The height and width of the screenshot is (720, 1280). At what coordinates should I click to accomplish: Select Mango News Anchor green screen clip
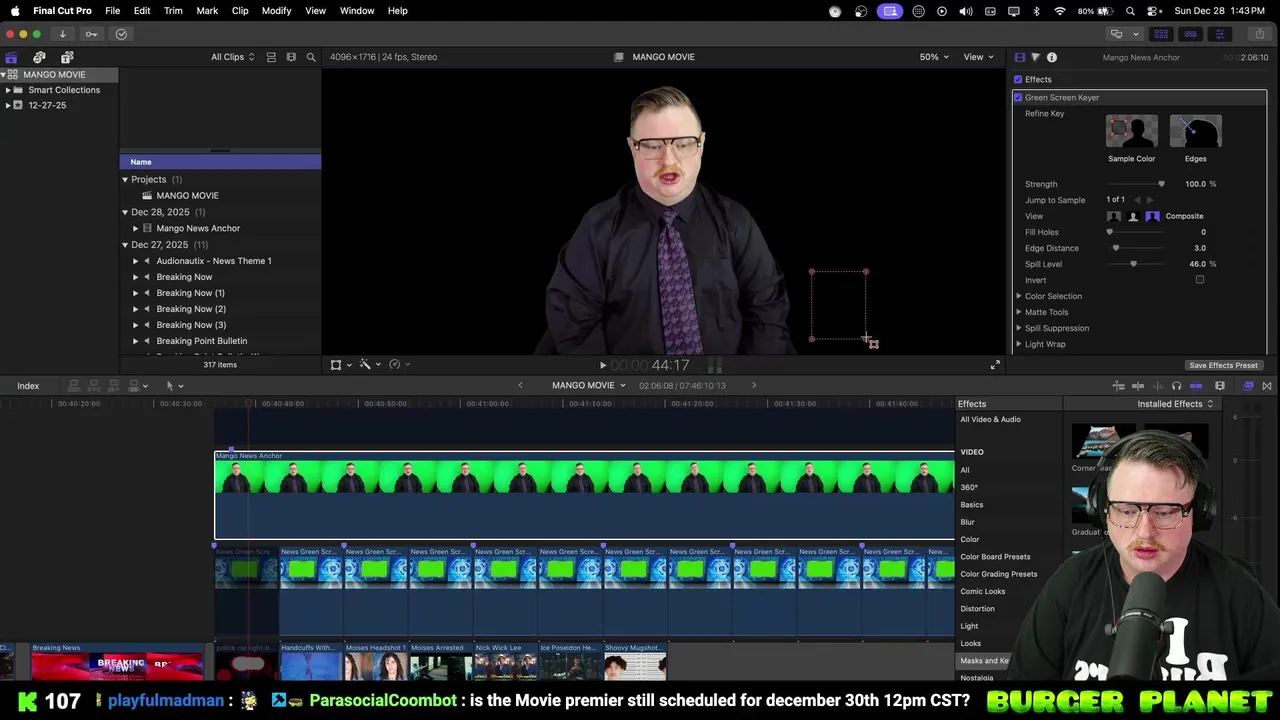click(x=584, y=496)
